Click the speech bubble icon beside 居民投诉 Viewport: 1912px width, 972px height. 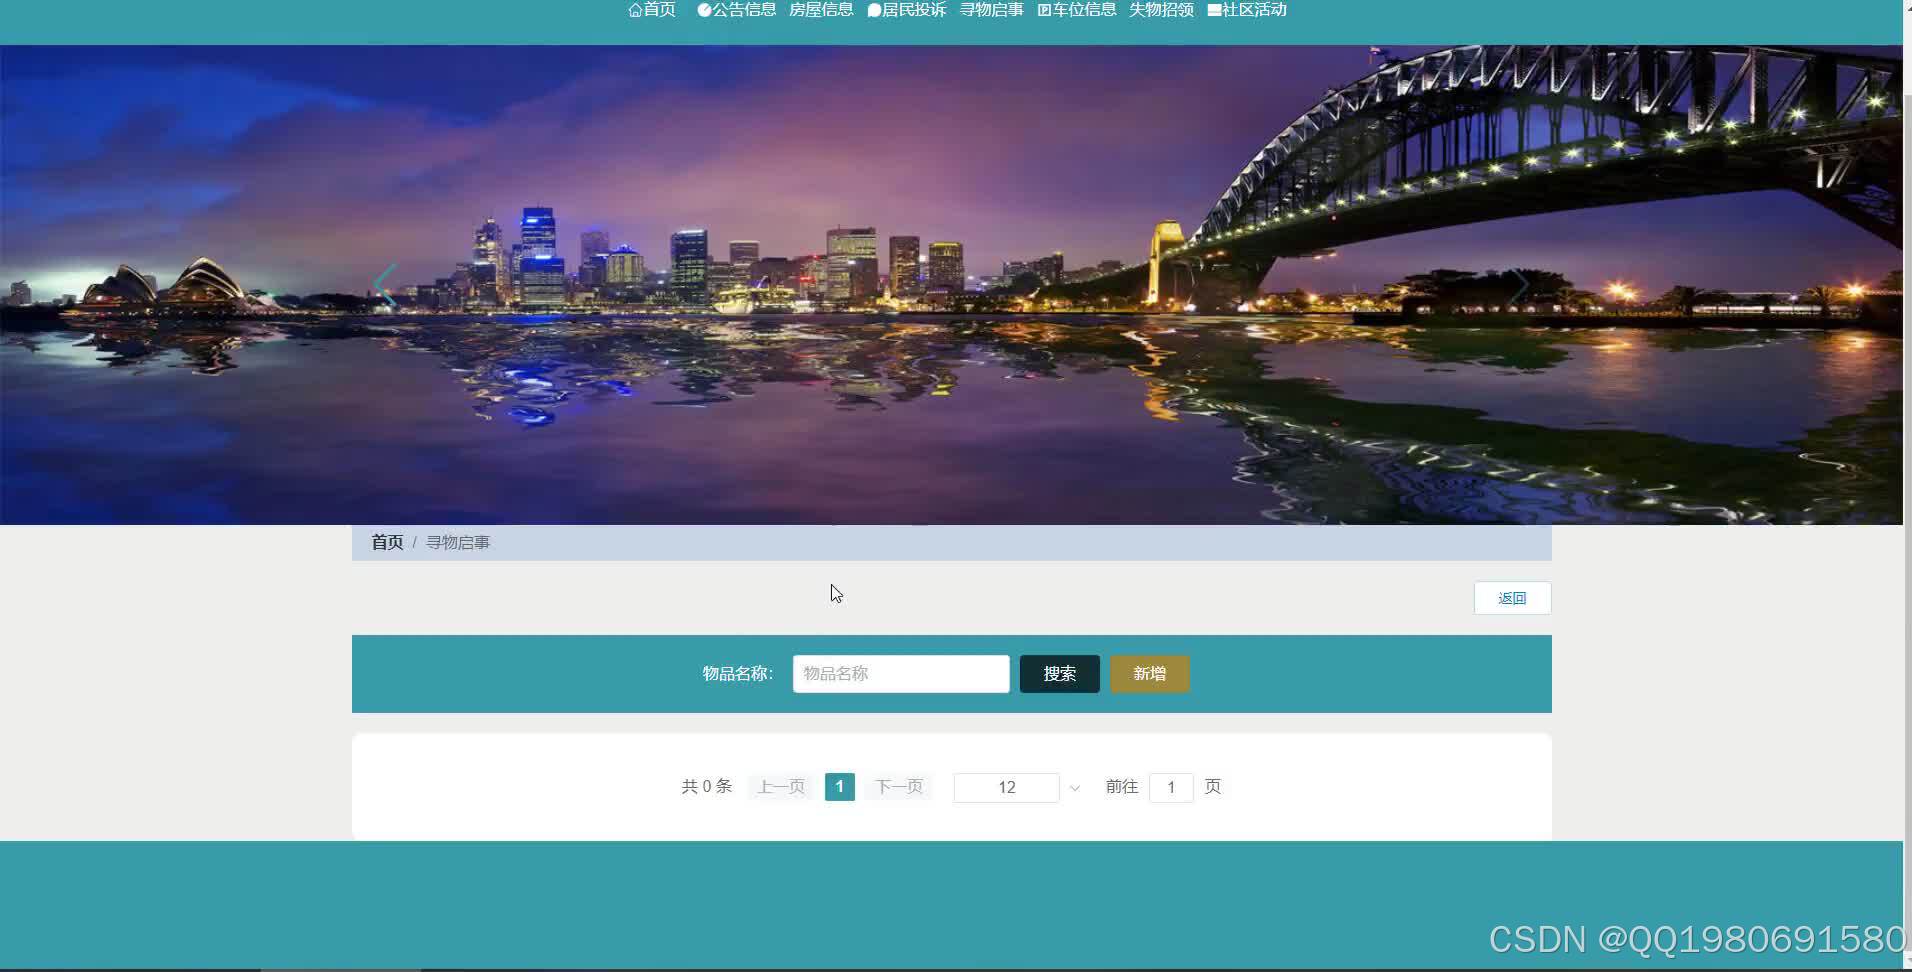tap(872, 9)
